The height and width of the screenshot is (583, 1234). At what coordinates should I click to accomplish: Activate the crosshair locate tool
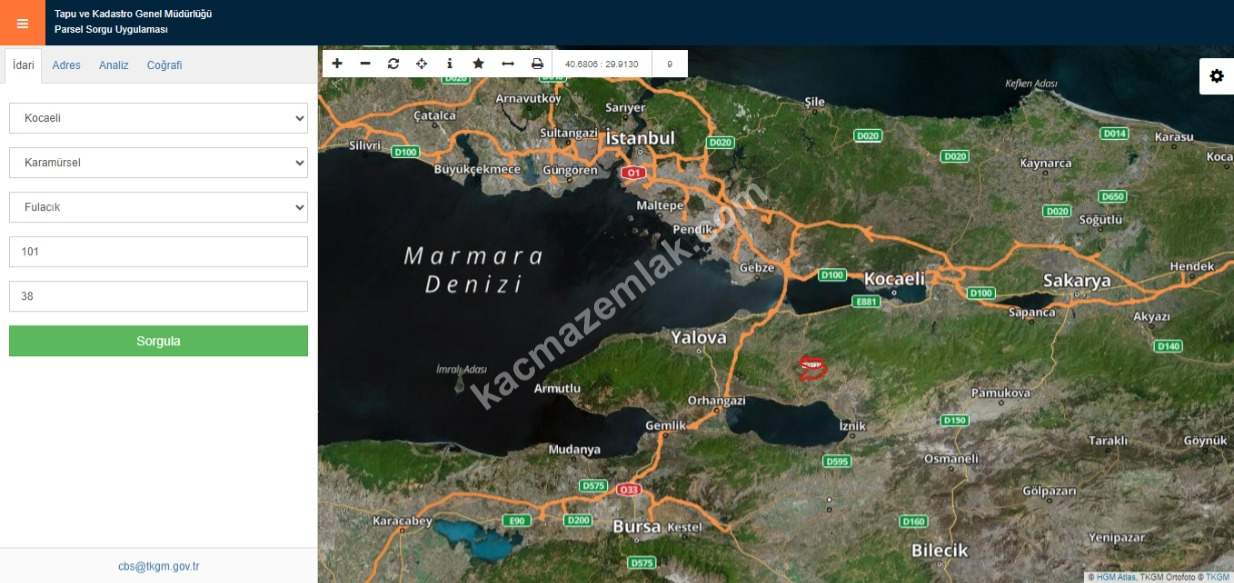[x=421, y=64]
